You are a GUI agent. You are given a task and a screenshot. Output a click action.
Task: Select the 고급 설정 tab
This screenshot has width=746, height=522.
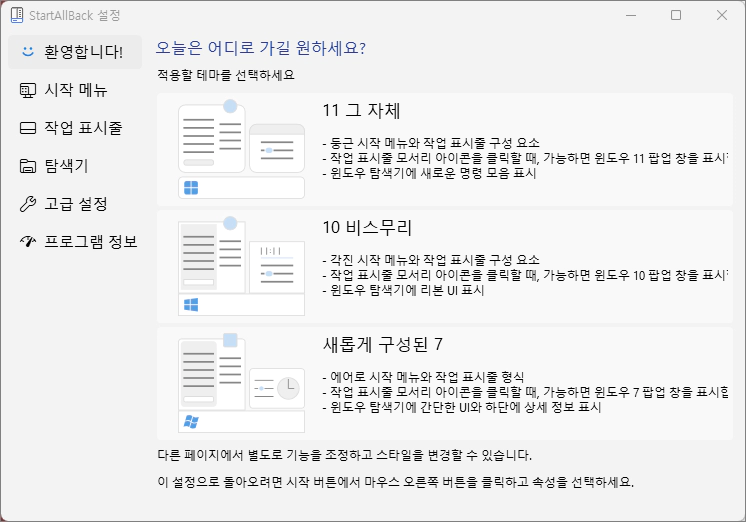point(75,204)
